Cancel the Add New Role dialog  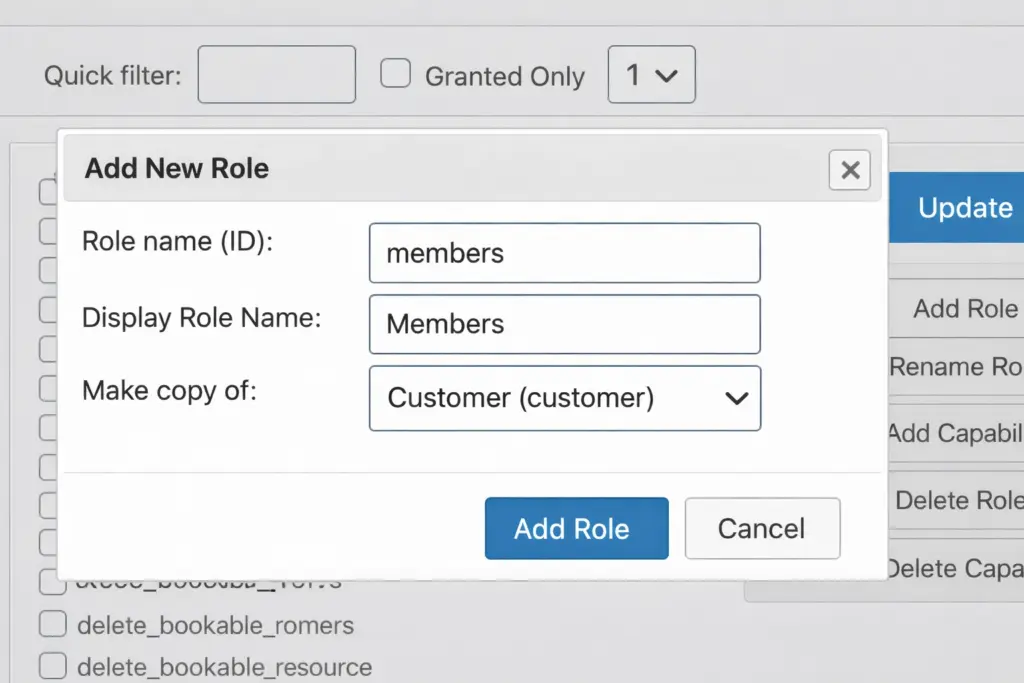[x=762, y=528]
